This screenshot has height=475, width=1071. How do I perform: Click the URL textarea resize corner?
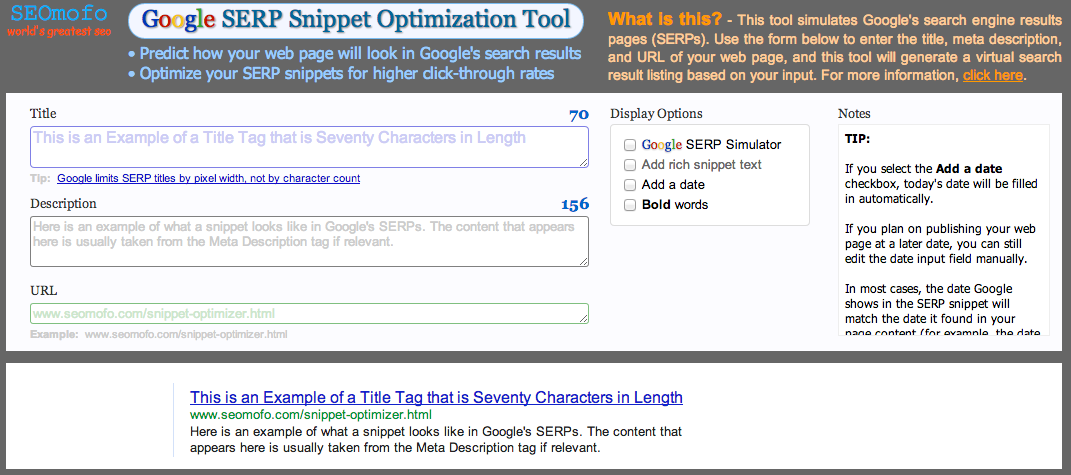pyautogui.click(x=583, y=318)
